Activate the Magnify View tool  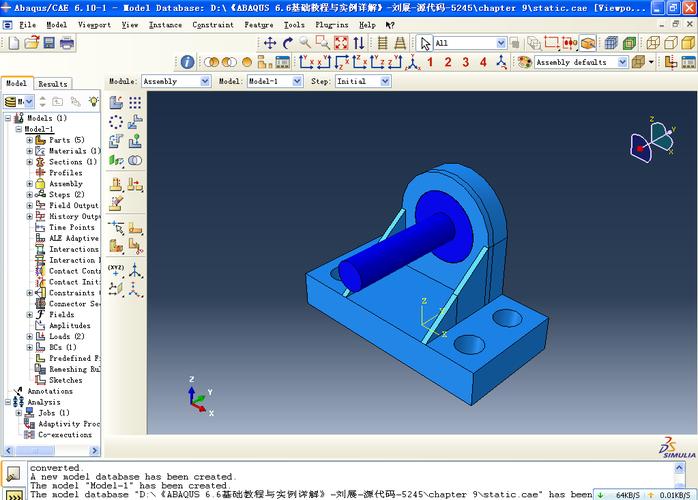click(305, 43)
